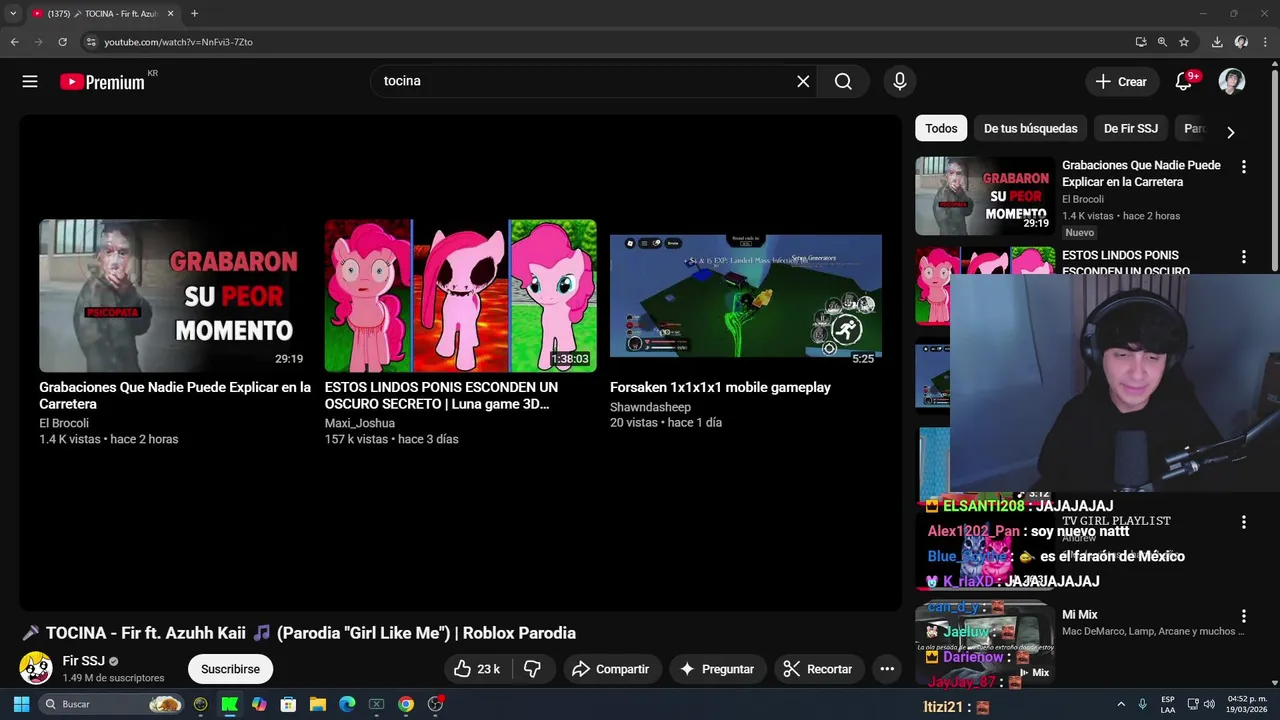Viewport: 1280px width, 720px height.
Task: Start voice search with the microphone
Action: coord(900,81)
